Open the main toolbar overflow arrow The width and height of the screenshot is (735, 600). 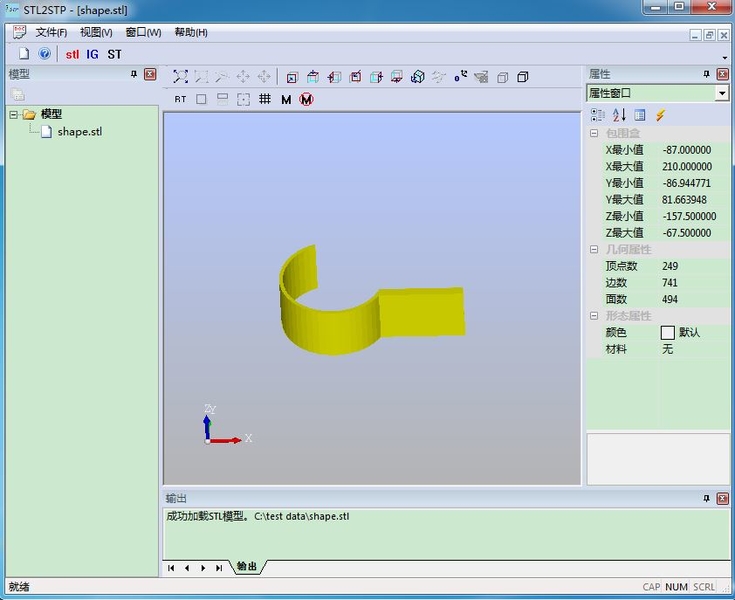(725, 58)
